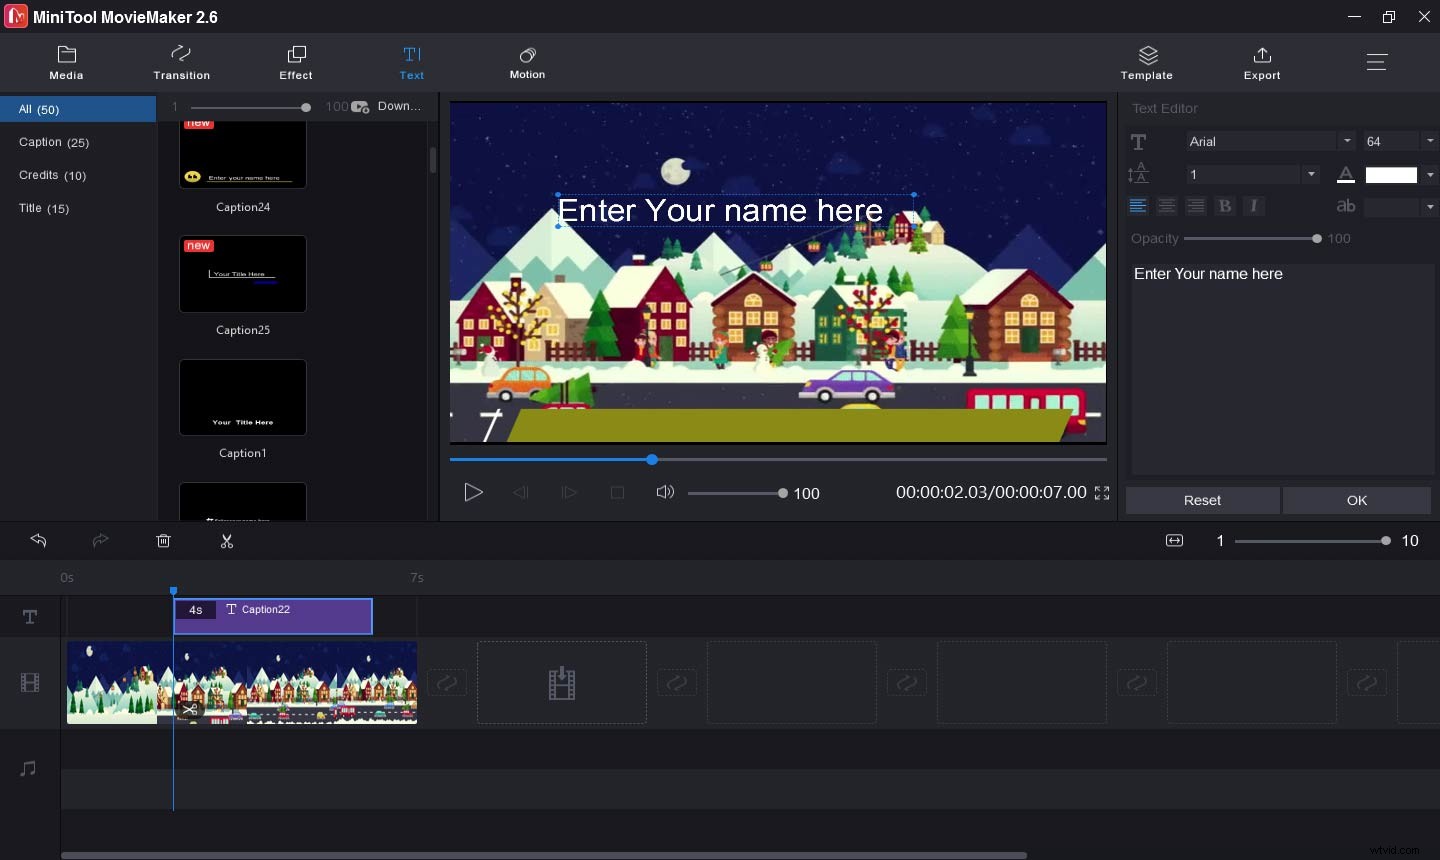
Task: Click the delete trash icon above the timeline
Action: 163,541
